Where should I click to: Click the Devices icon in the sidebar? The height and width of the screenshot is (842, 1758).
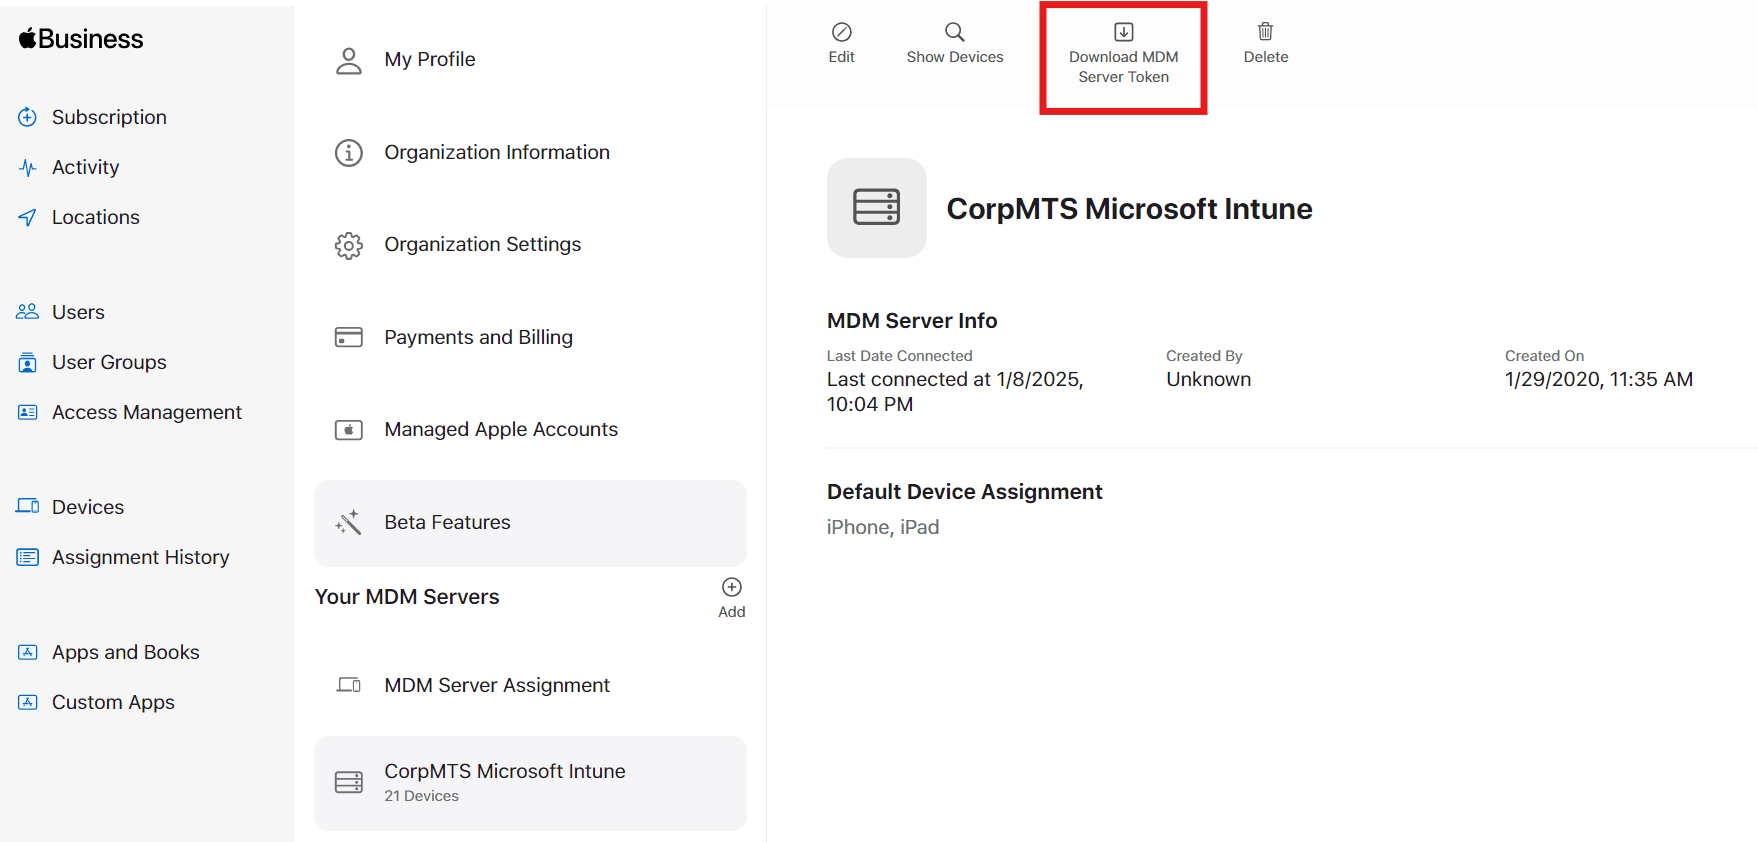(x=28, y=507)
